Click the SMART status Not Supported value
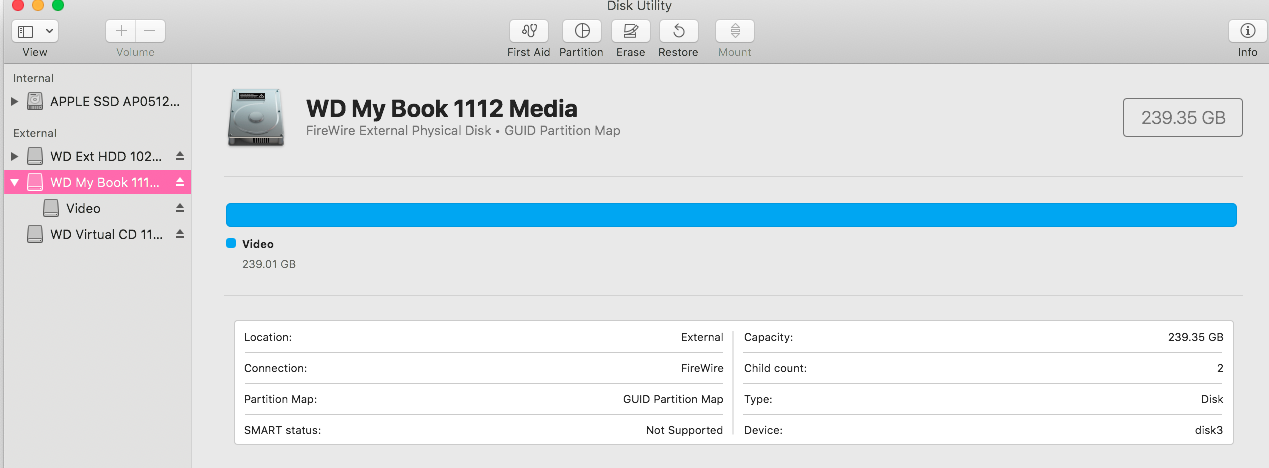Viewport: 1269px width, 468px height. (x=684, y=430)
